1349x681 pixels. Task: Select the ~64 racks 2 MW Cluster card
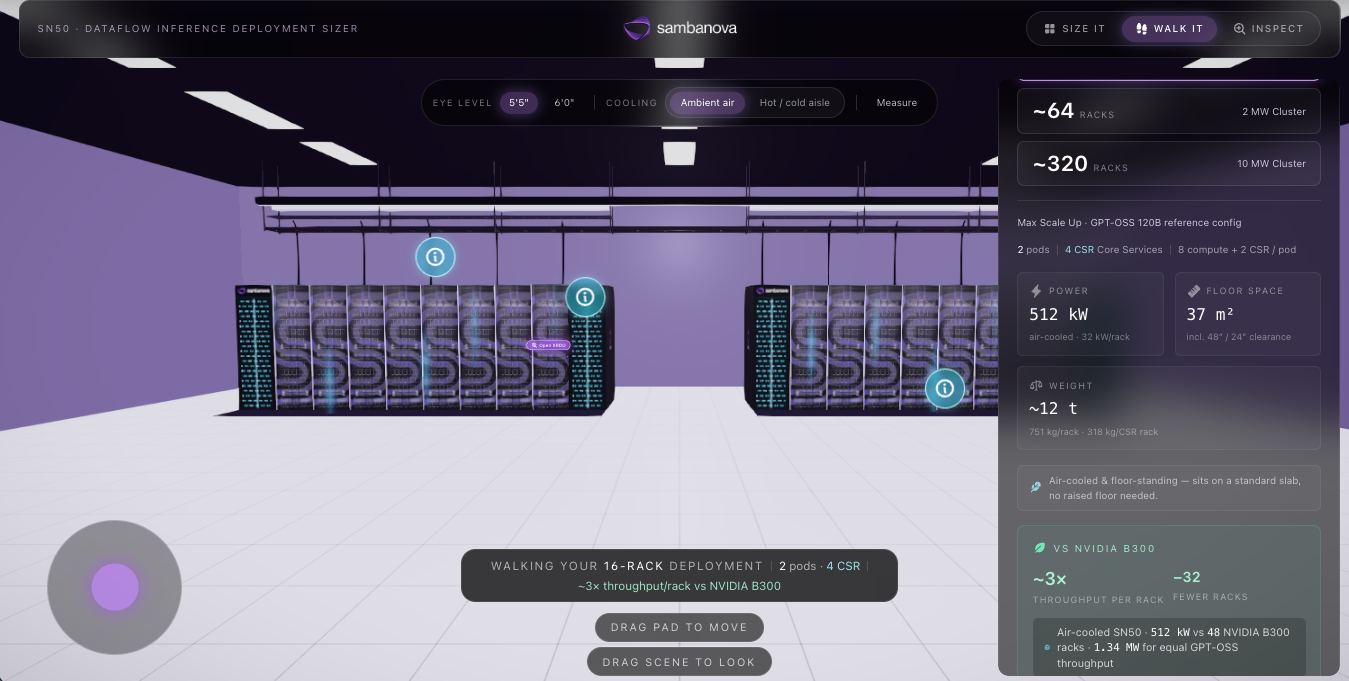coord(1169,111)
